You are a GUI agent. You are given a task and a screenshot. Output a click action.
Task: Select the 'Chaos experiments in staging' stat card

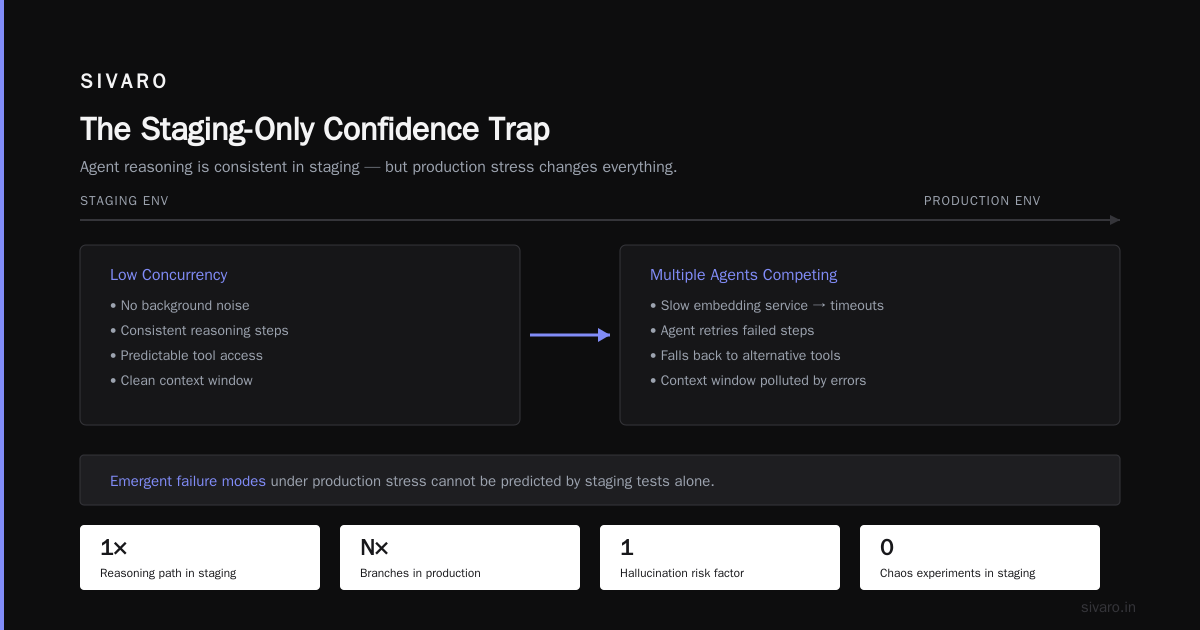pyautogui.click(x=980, y=557)
